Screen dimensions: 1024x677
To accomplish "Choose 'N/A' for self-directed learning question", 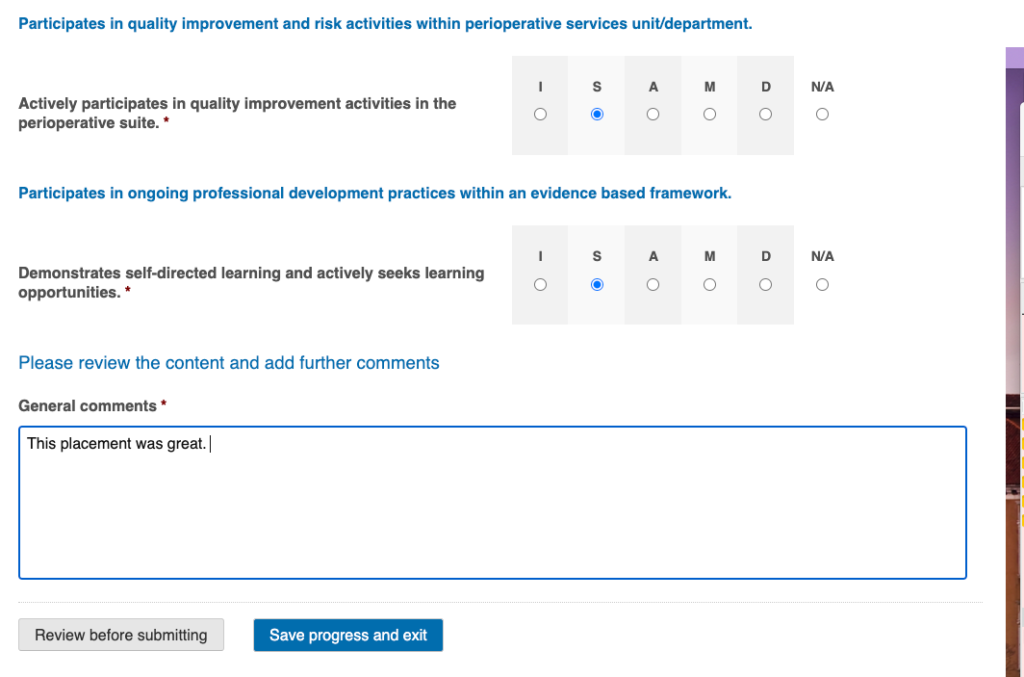I will click(822, 285).
